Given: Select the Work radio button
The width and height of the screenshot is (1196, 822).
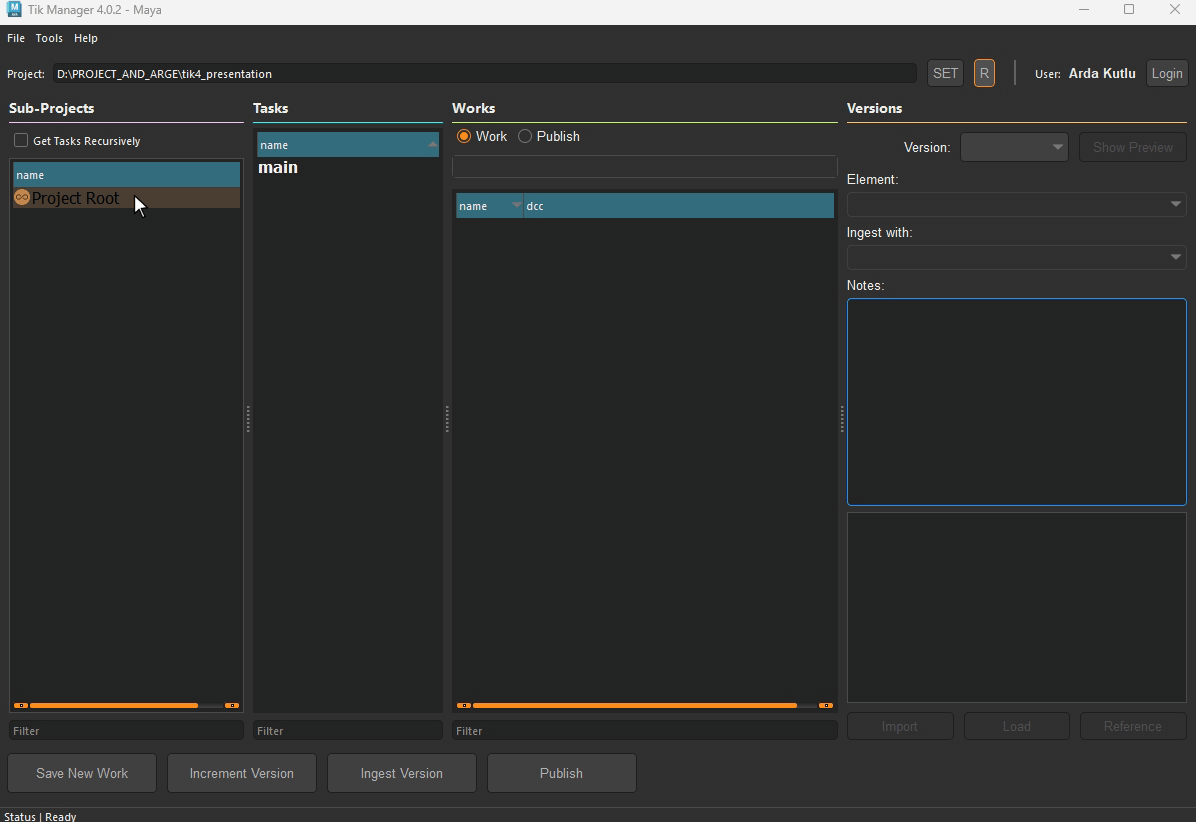Looking at the screenshot, I should pos(464,136).
